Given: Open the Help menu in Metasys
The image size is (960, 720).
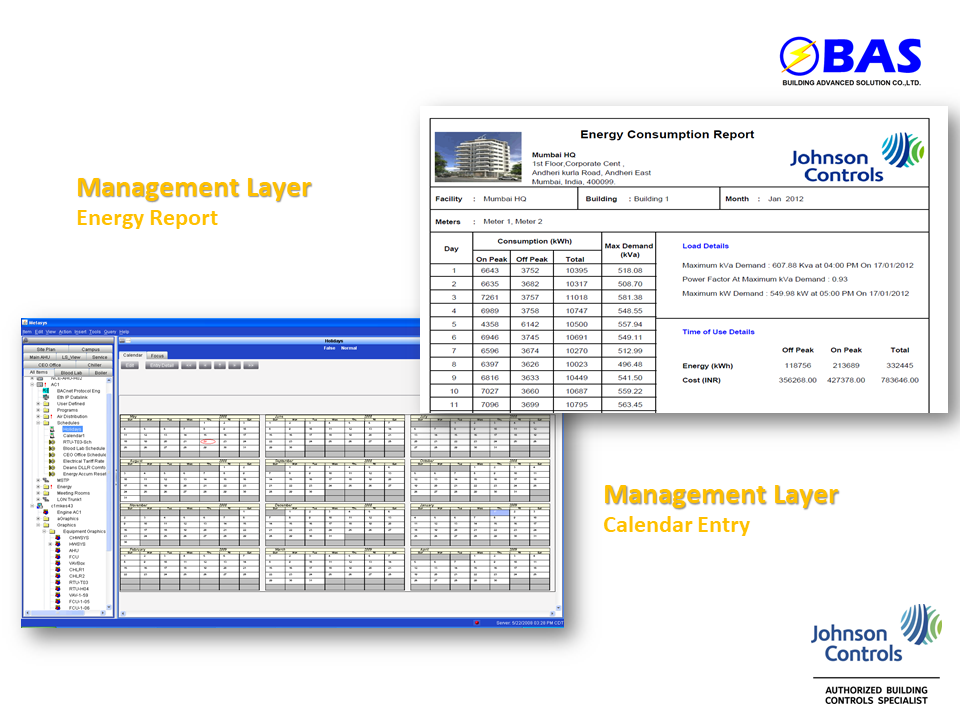Looking at the screenshot, I should (x=124, y=332).
